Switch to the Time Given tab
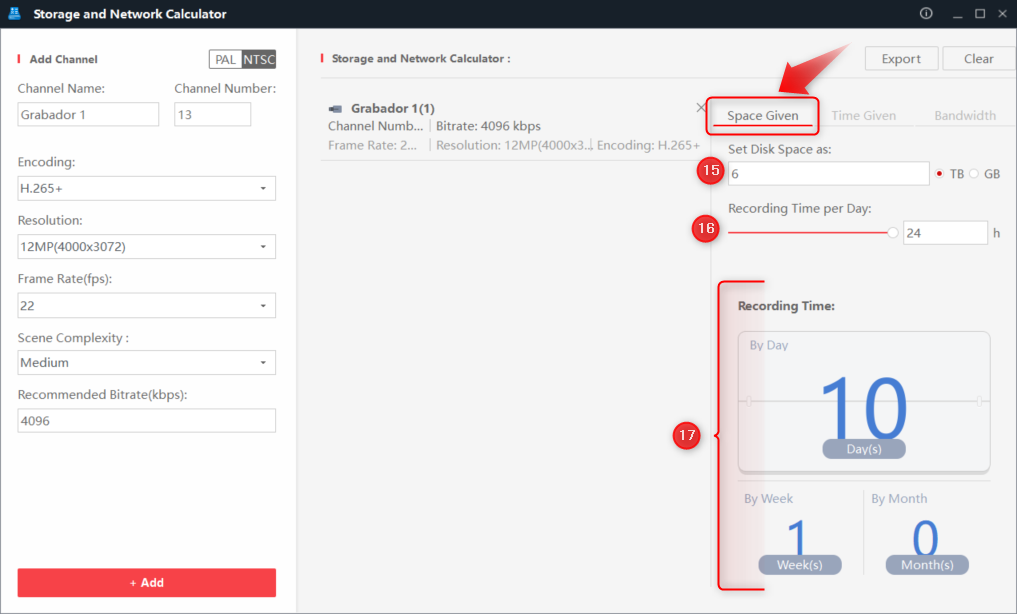This screenshot has height=614, width=1017. [863, 115]
